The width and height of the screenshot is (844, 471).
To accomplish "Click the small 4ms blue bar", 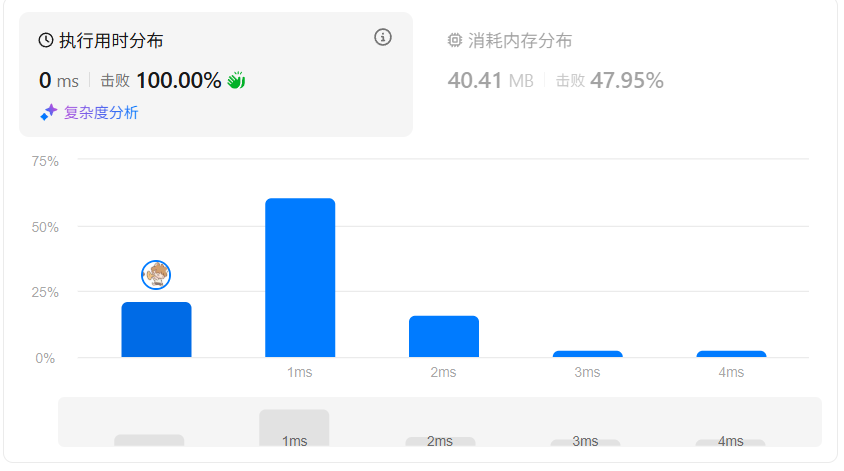I will (x=731, y=354).
